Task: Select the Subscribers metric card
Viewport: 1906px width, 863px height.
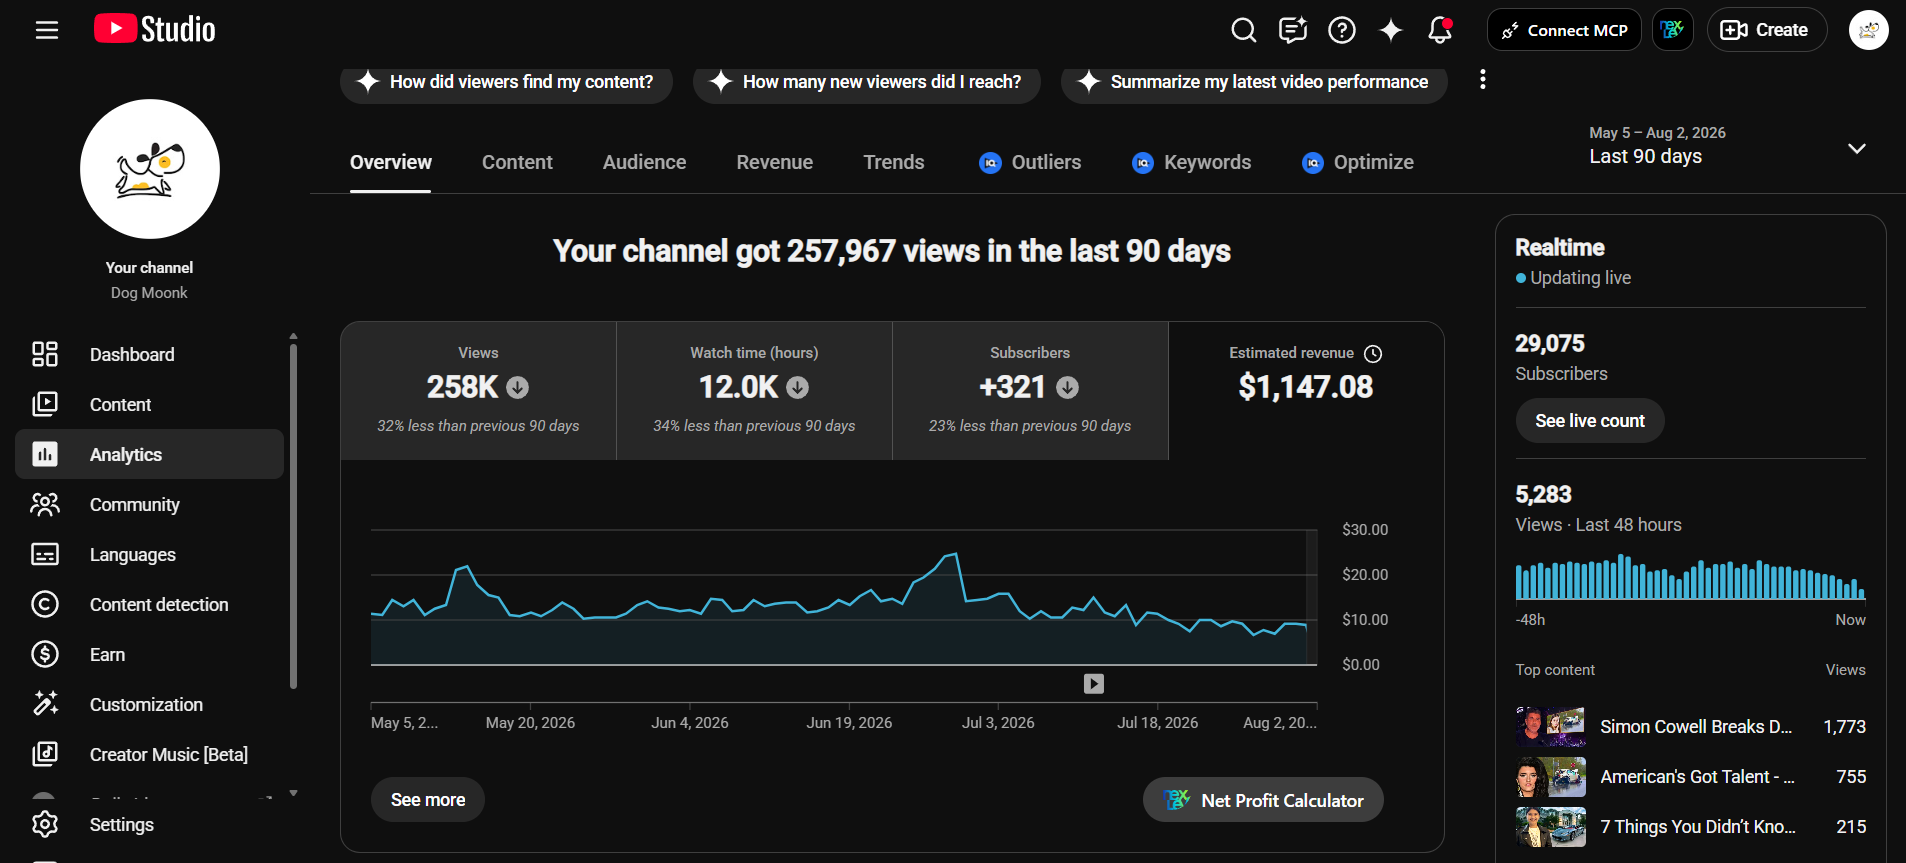Action: pos(1030,391)
